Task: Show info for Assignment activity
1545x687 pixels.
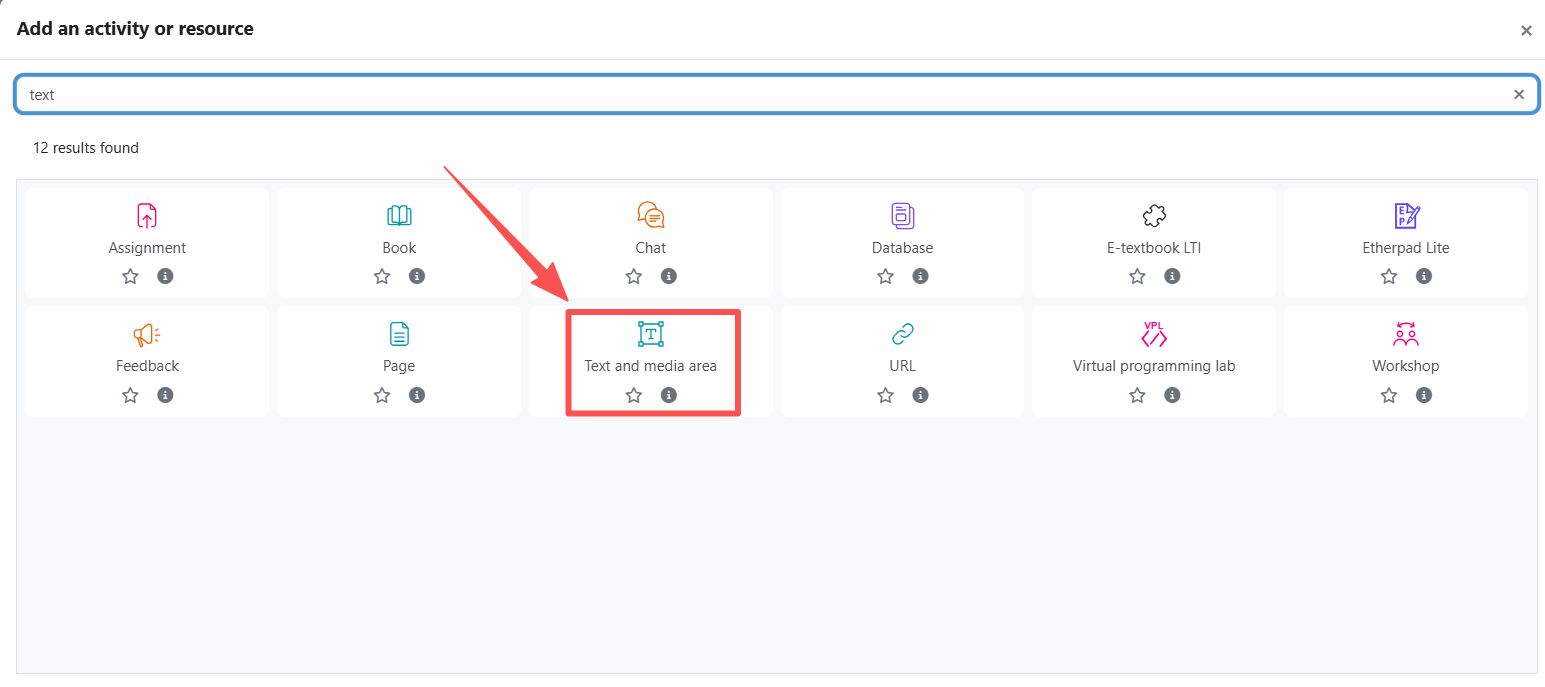Action: point(166,276)
